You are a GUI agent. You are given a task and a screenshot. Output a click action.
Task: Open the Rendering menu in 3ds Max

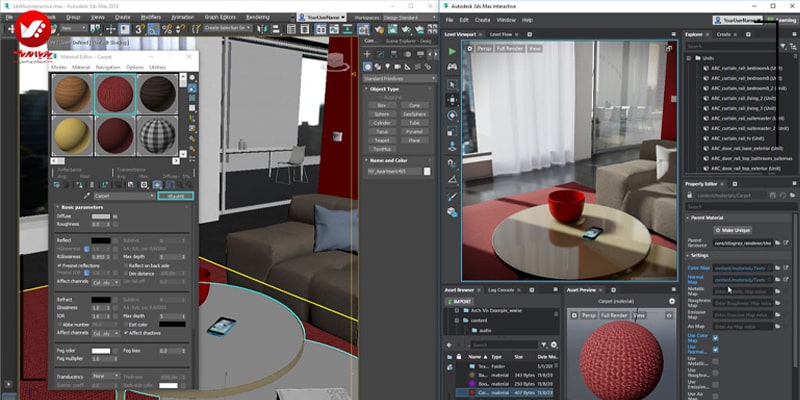point(258,17)
